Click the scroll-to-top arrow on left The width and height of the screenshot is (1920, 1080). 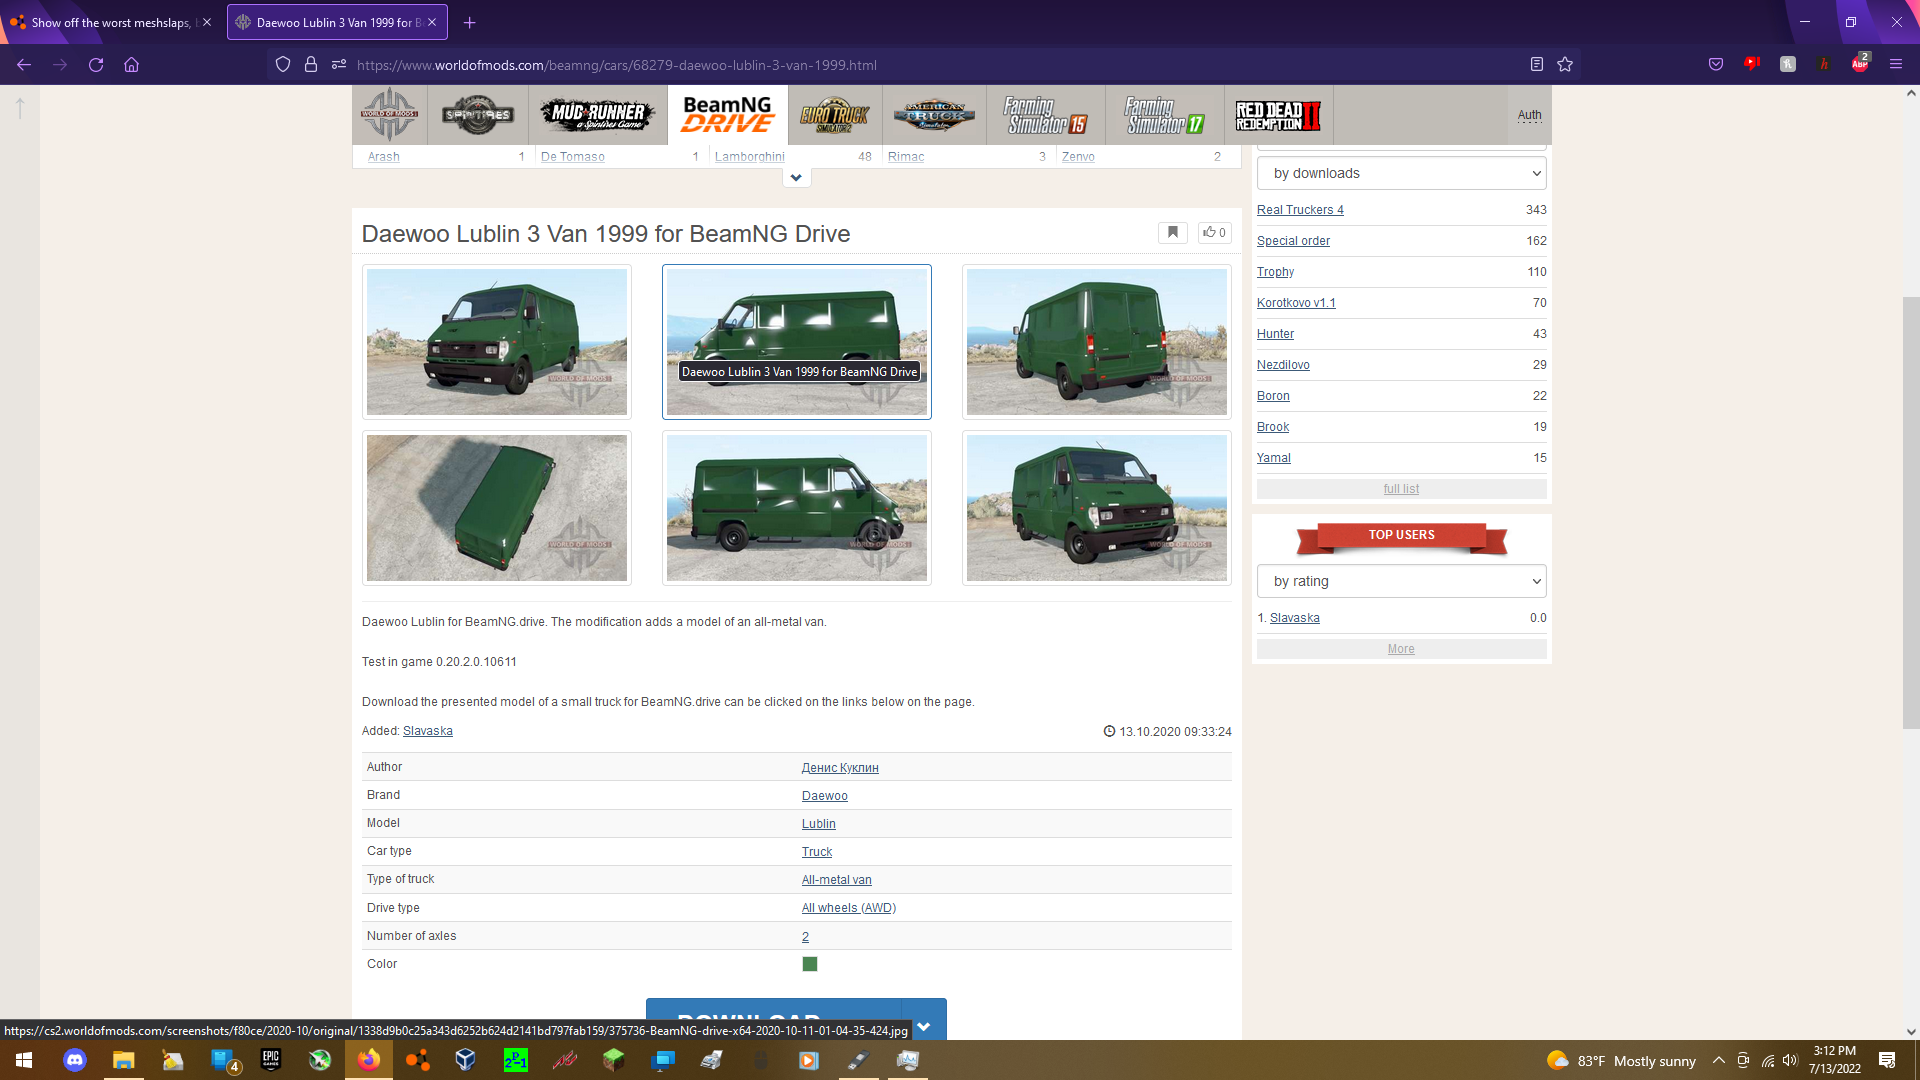click(20, 108)
